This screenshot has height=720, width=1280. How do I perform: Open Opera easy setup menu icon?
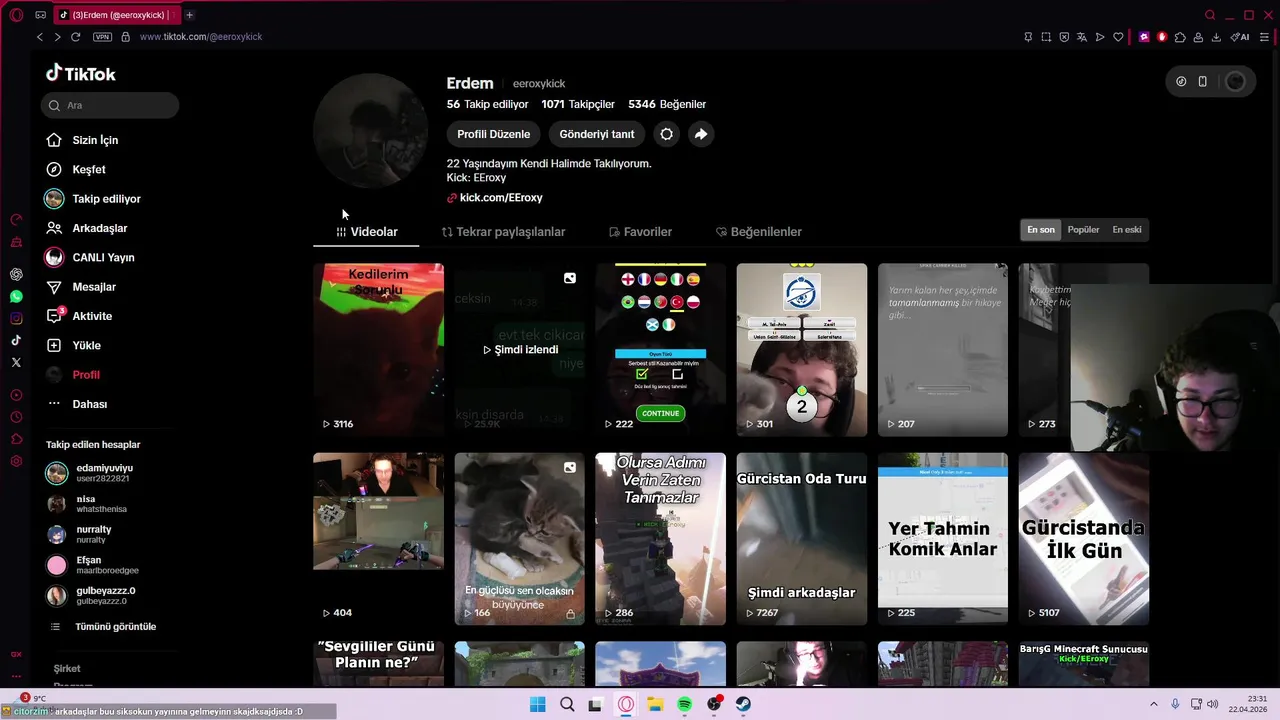click(x=1262, y=37)
